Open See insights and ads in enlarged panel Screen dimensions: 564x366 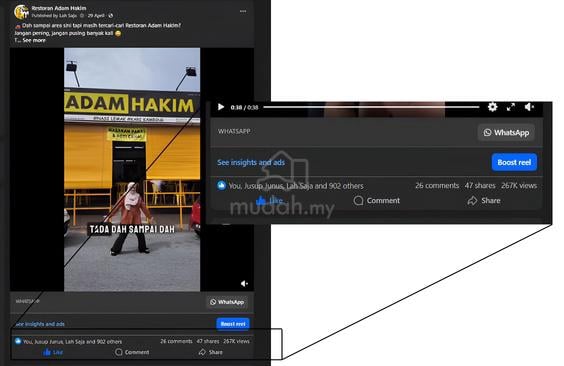click(251, 163)
